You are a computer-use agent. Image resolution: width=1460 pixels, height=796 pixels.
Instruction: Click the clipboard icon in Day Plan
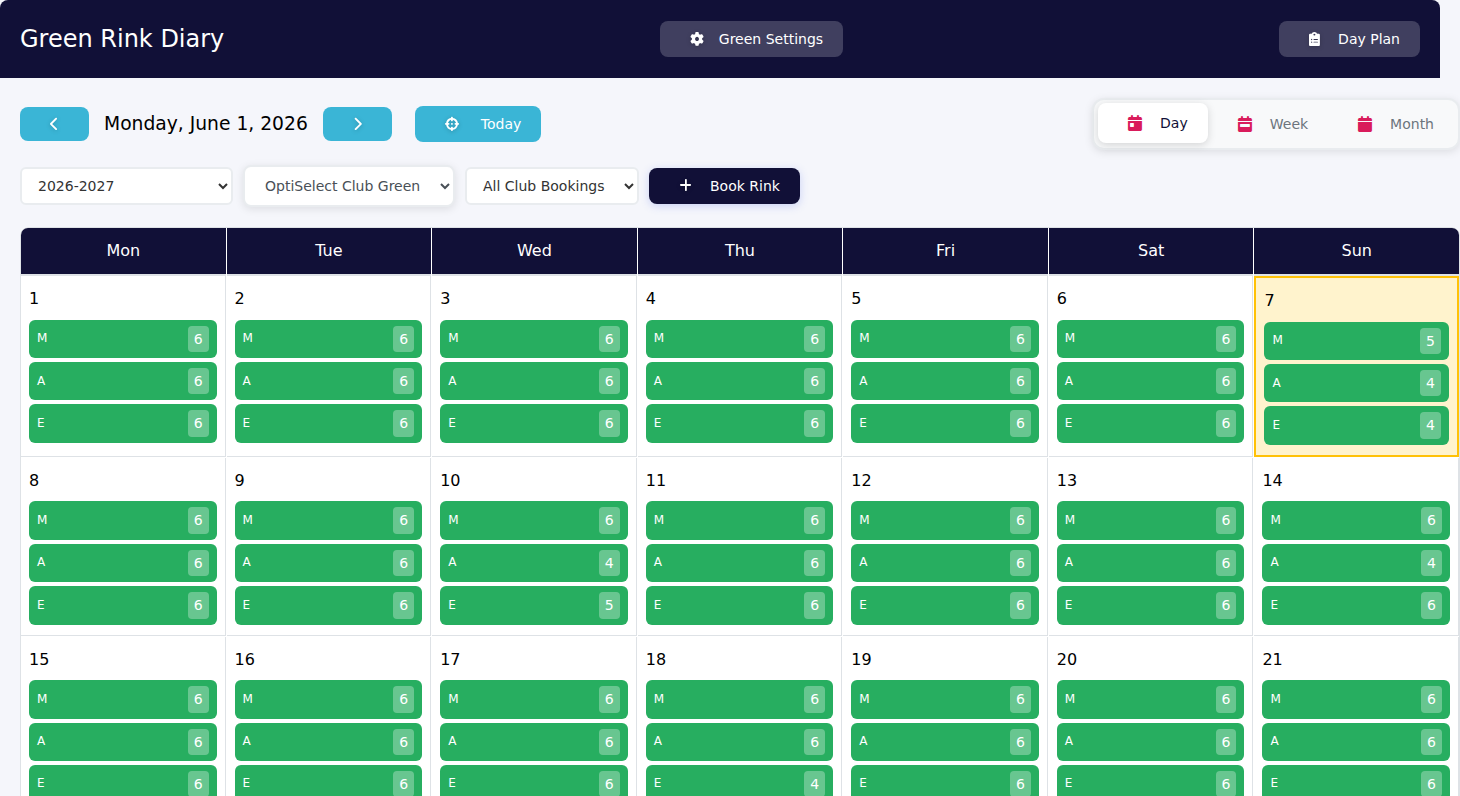coord(1314,39)
